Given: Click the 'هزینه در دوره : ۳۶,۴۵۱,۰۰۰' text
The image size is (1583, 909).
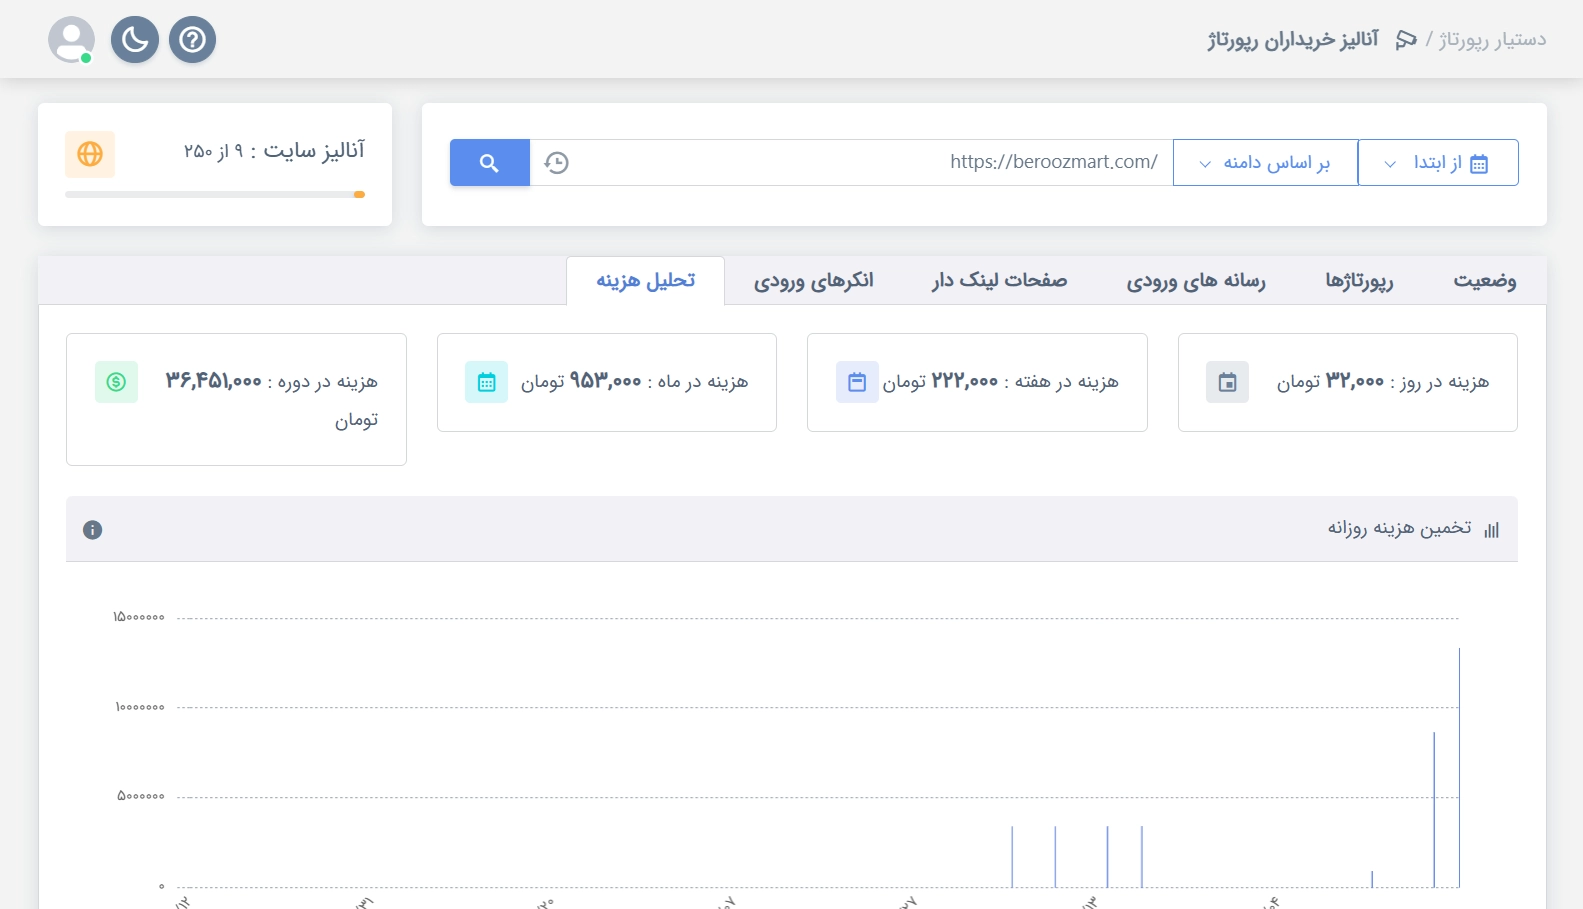Looking at the screenshot, I should pyautogui.click(x=272, y=382).
